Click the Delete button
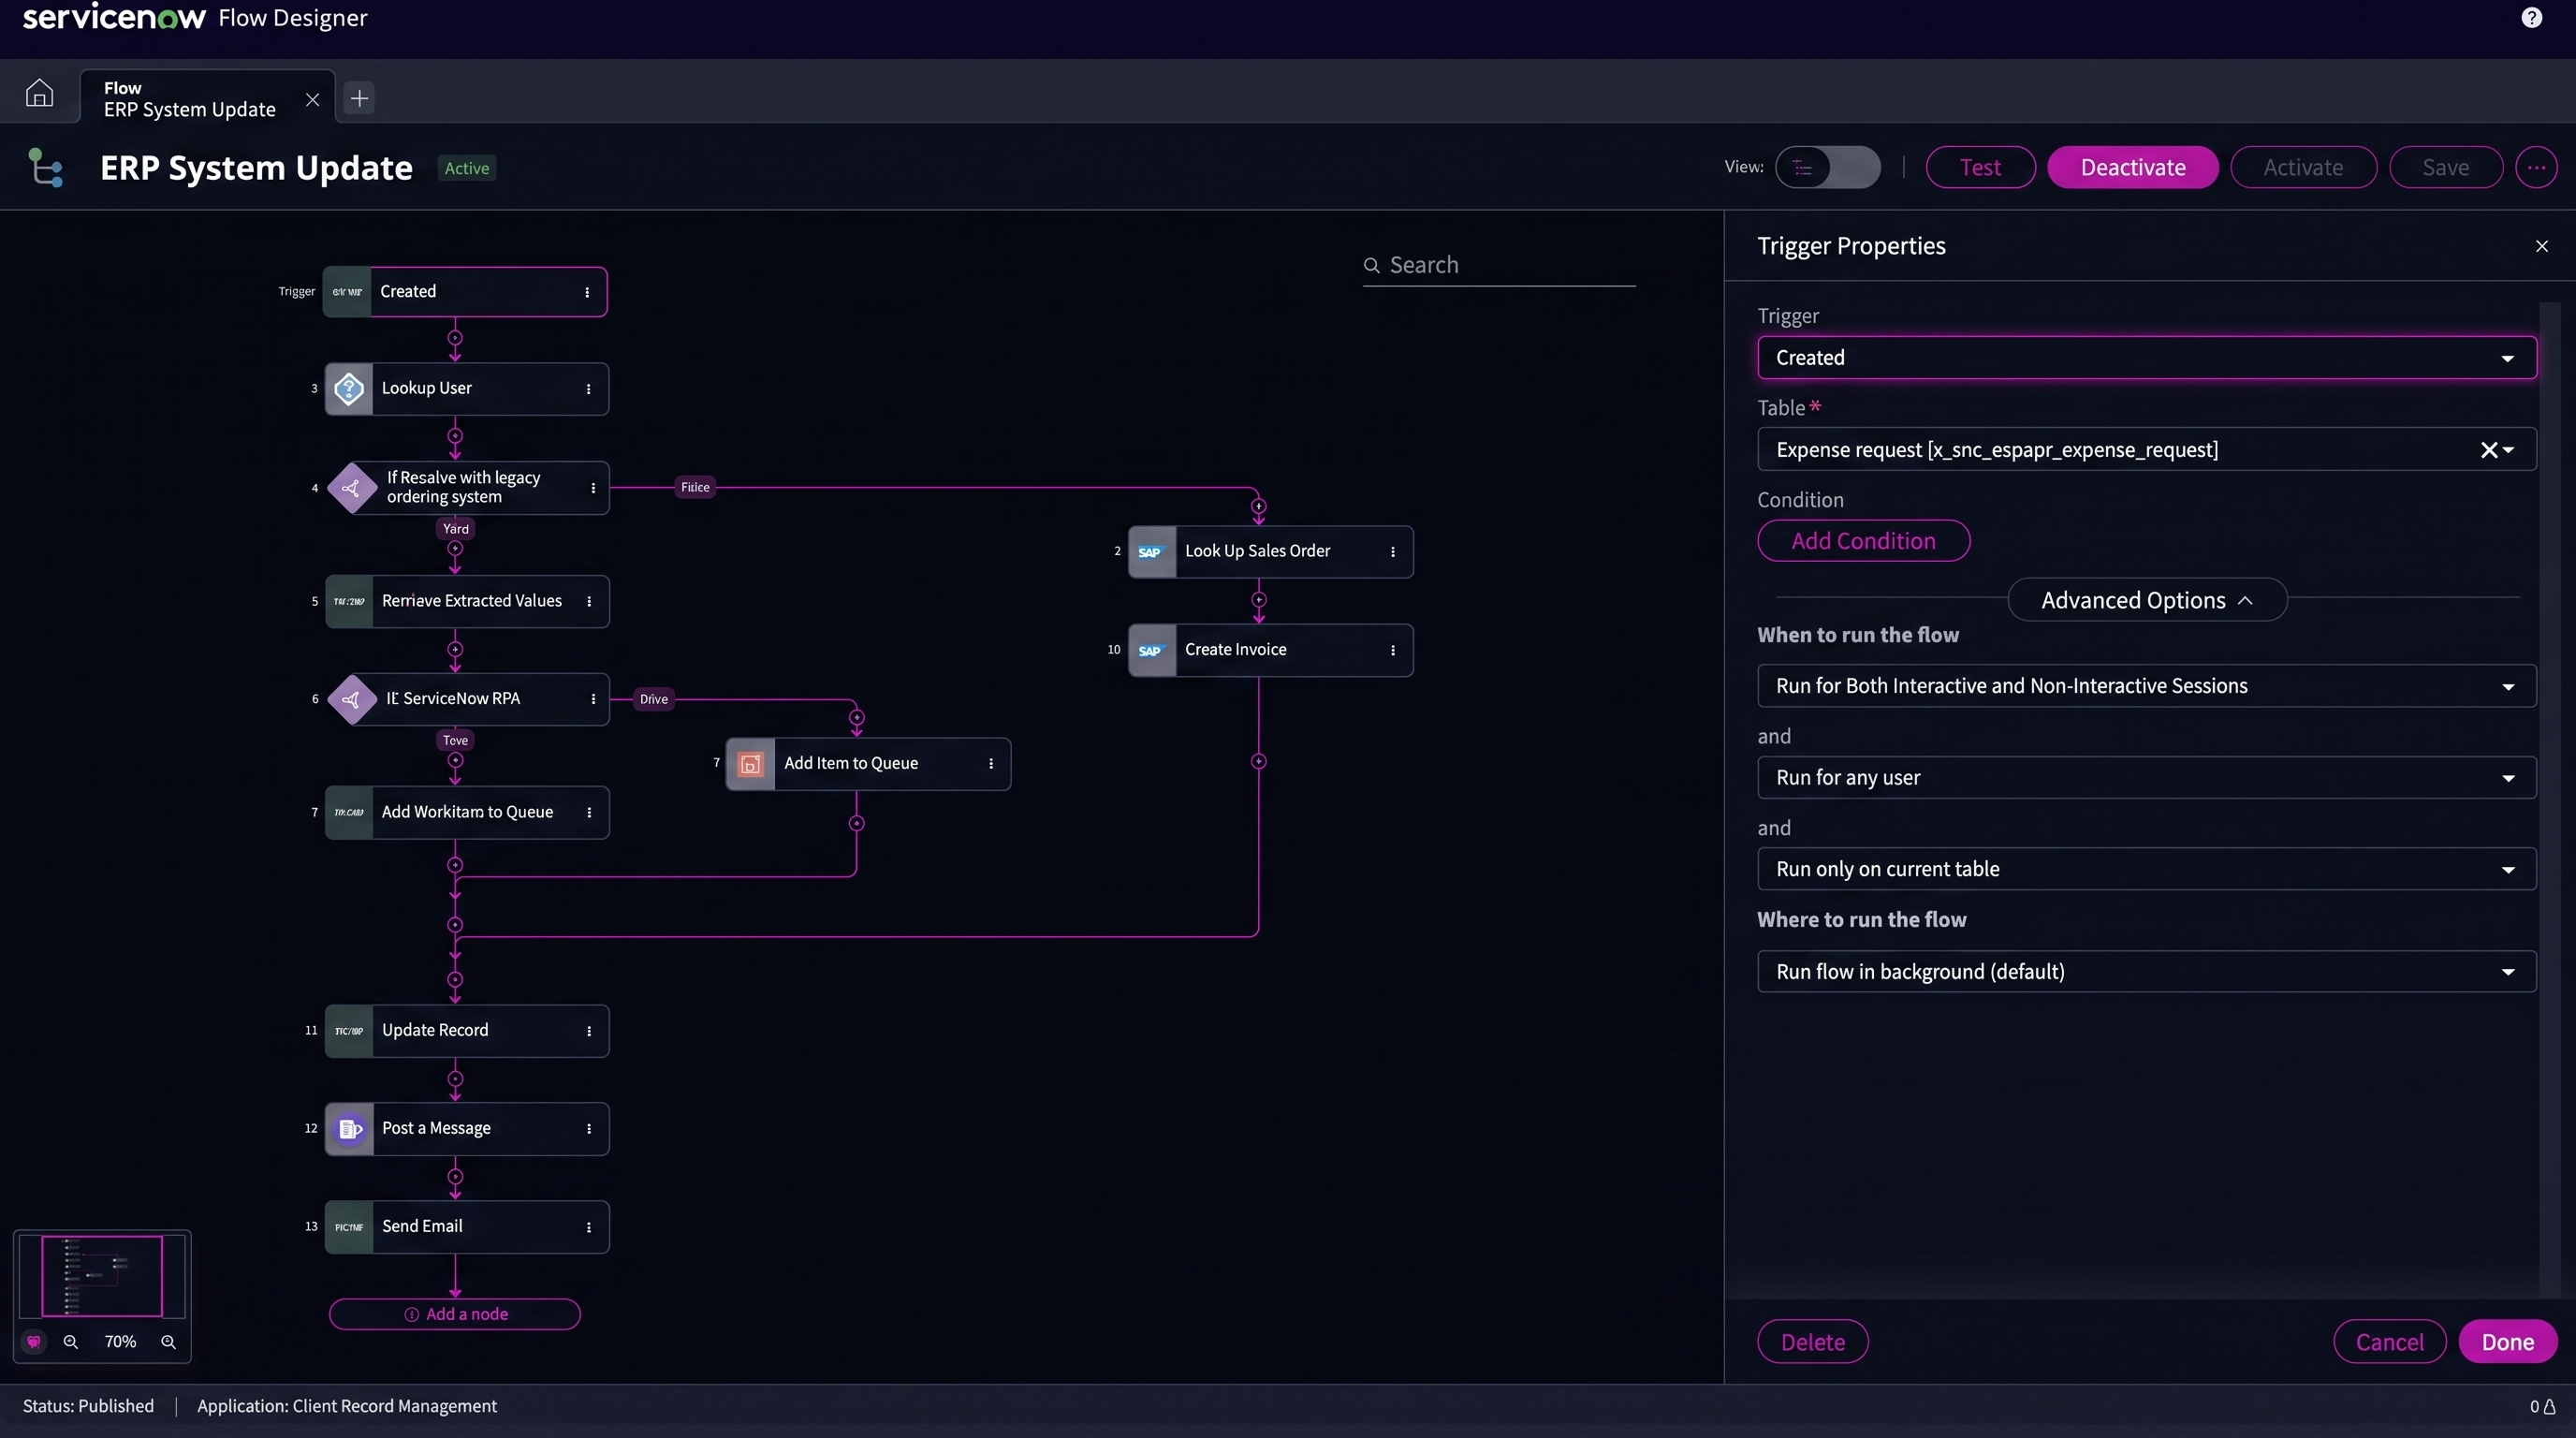Screen dimensions: 2576x1438 click(1812, 1342)
